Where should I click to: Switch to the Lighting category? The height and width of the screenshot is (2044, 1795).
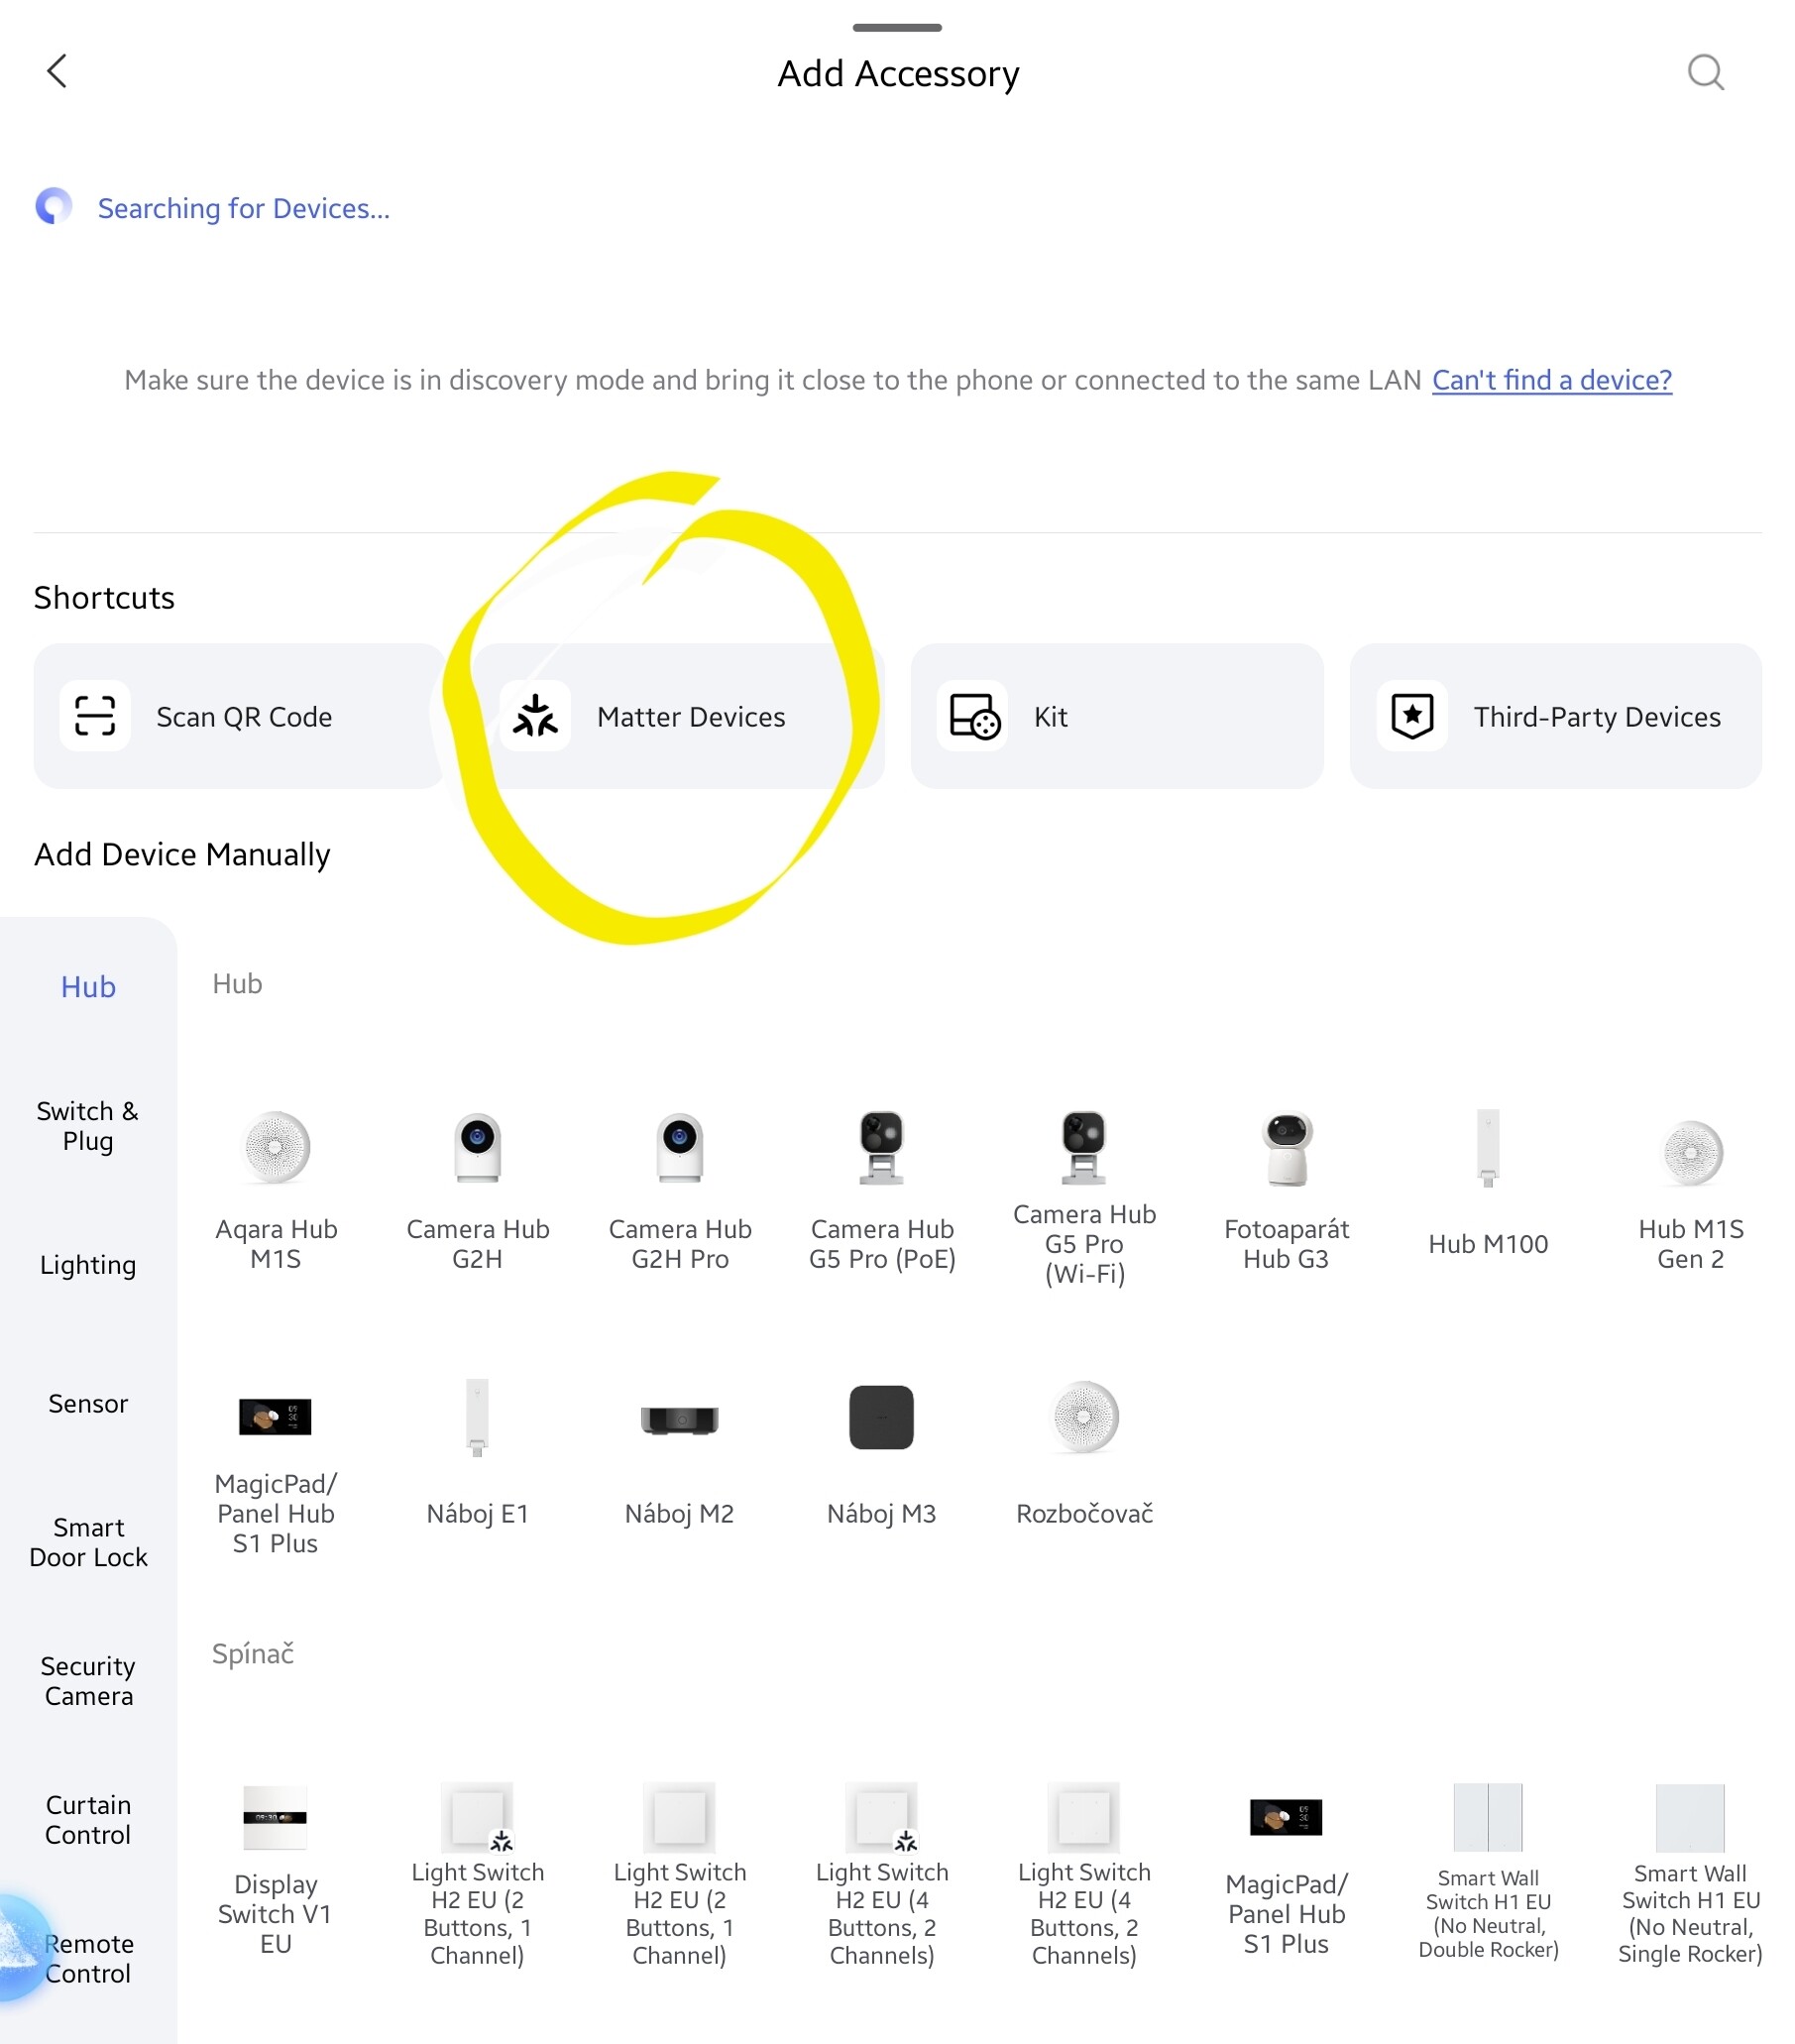coord(88,1264)
